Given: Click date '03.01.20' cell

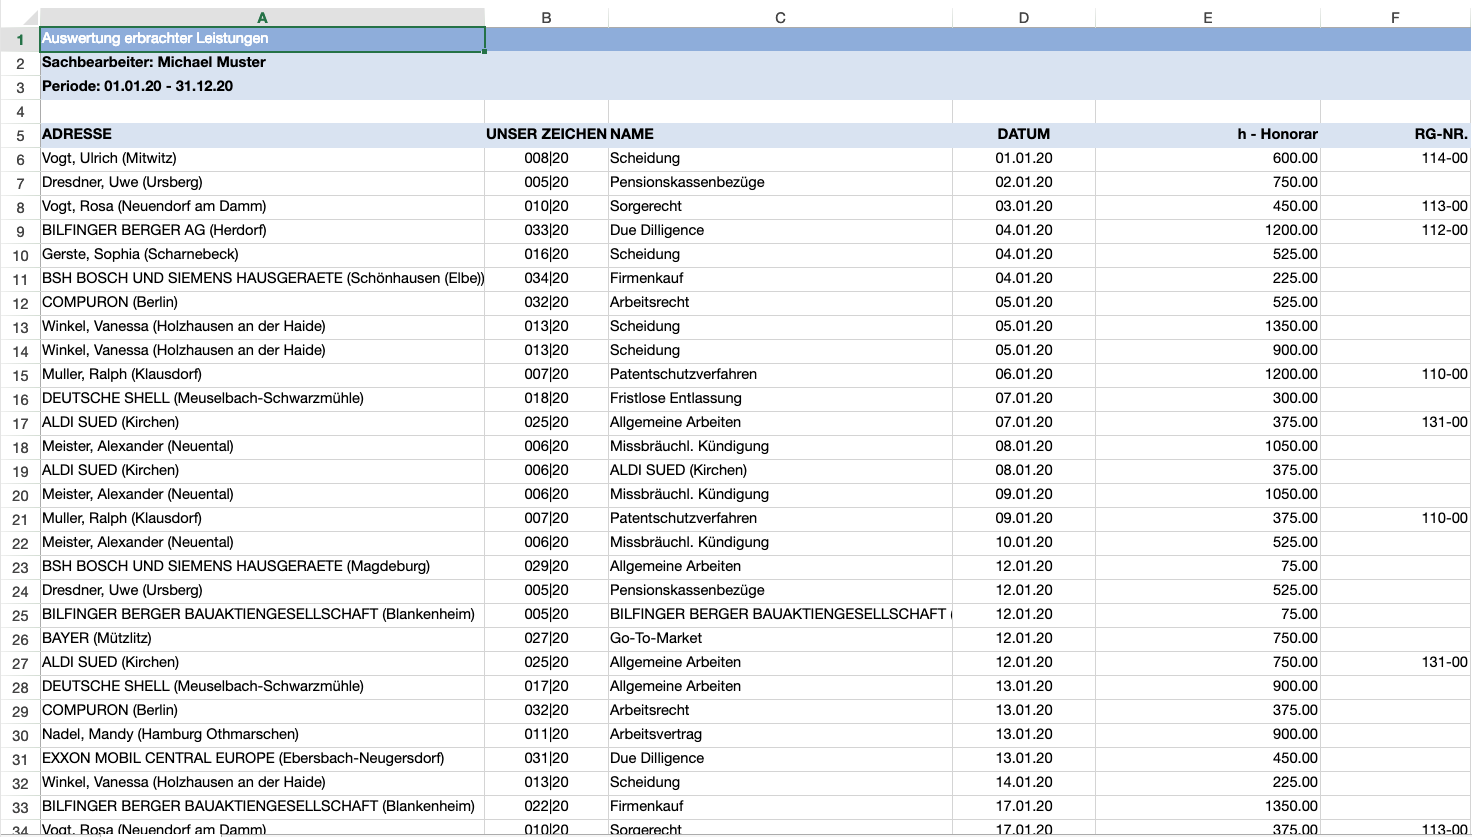Looking at the screenshot, I should pos(1023,207).
